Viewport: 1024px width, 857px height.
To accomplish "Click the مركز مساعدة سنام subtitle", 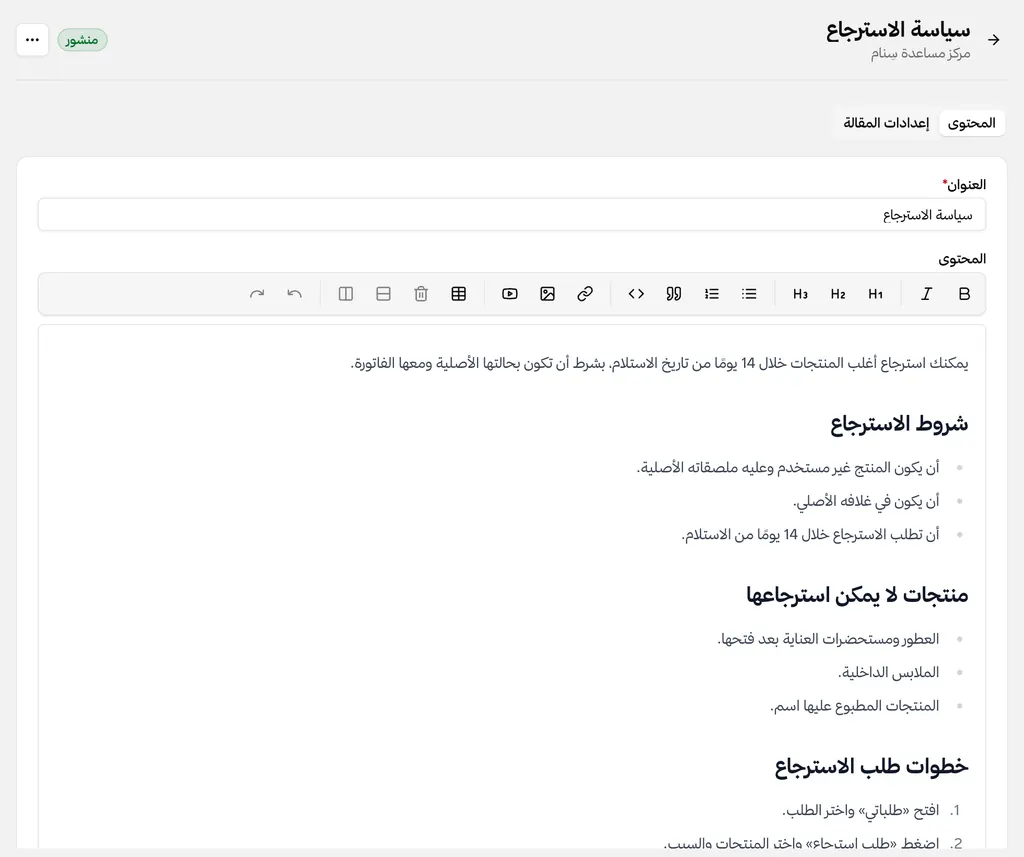I will (x=920, y=53).
